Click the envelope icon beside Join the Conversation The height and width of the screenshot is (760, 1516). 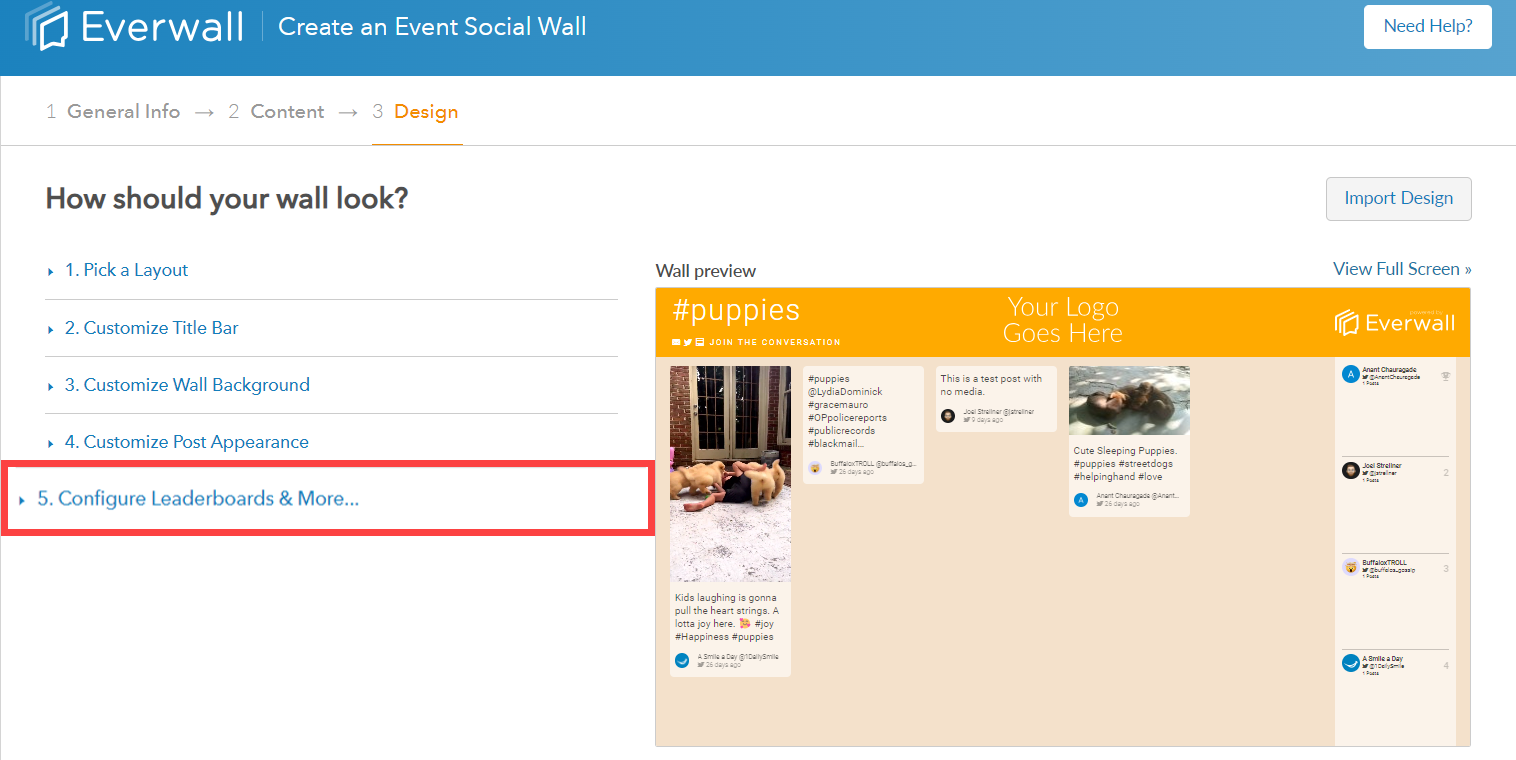(676, 342)
